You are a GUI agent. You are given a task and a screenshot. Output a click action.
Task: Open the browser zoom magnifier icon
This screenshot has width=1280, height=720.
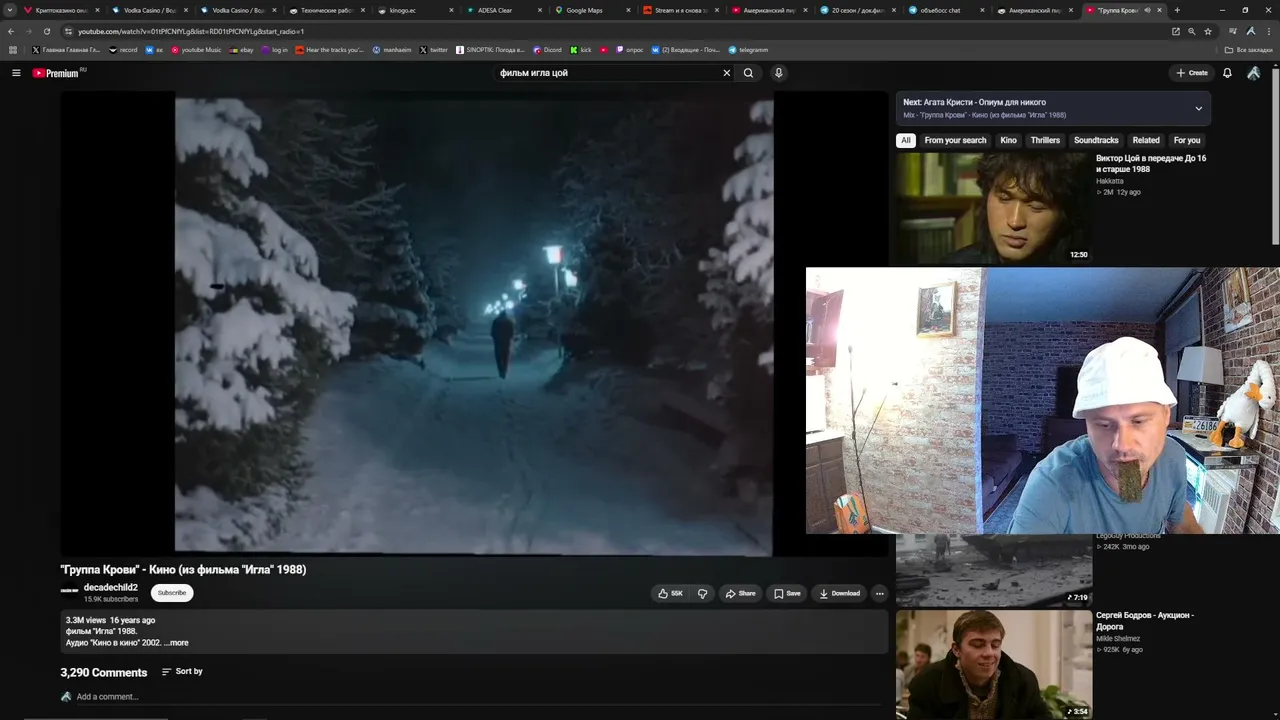tap(1192, 31)
